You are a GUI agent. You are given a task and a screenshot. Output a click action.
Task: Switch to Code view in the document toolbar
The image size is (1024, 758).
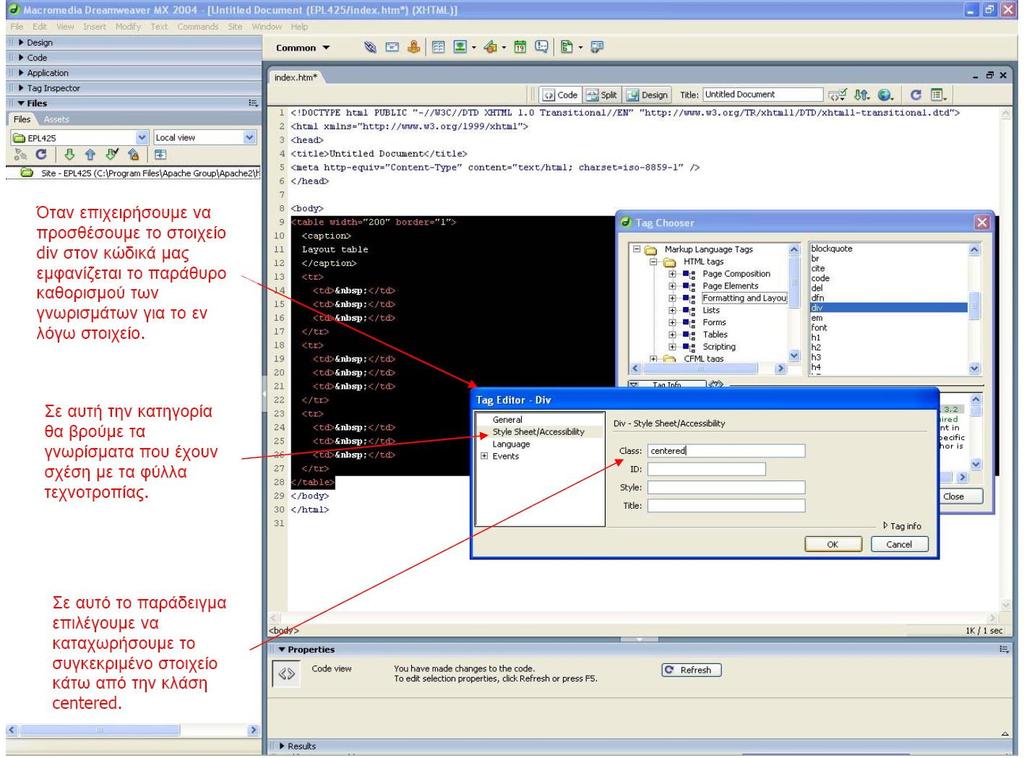pyautogui.click(x=560, y=95)
